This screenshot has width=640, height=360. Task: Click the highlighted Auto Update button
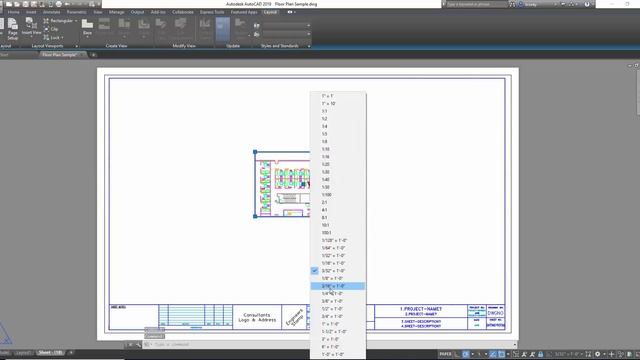[223, 29]
